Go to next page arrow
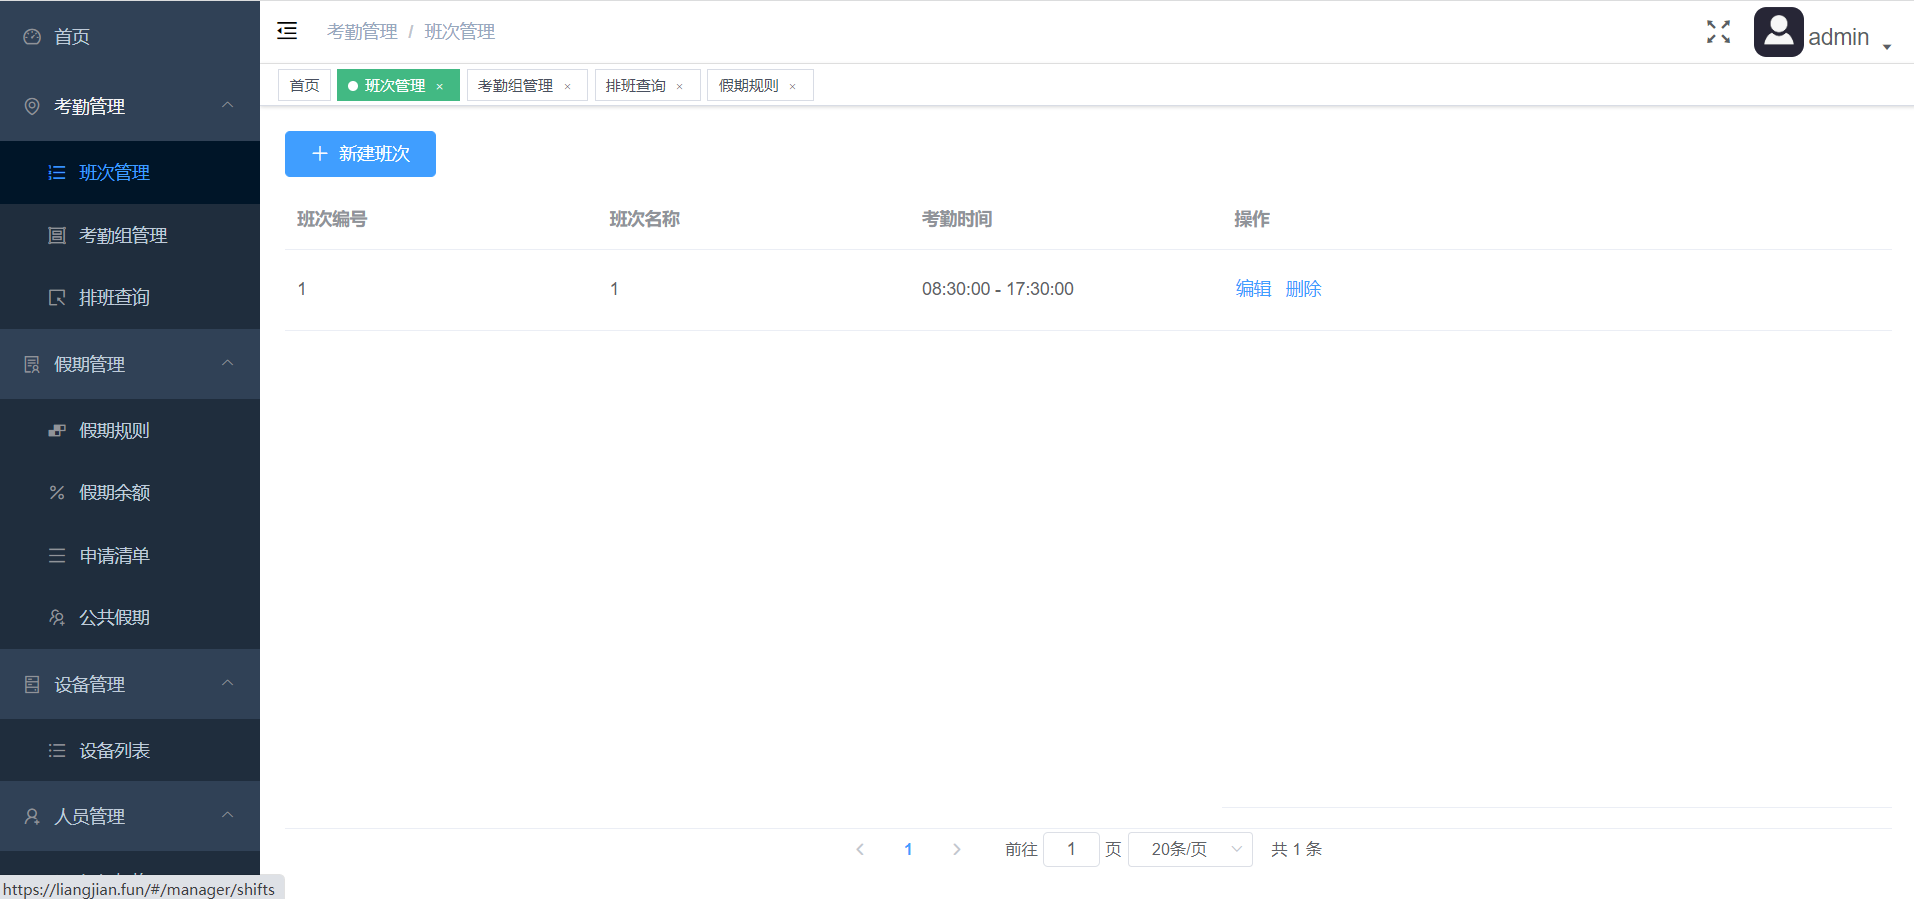 tap(957, 849)
